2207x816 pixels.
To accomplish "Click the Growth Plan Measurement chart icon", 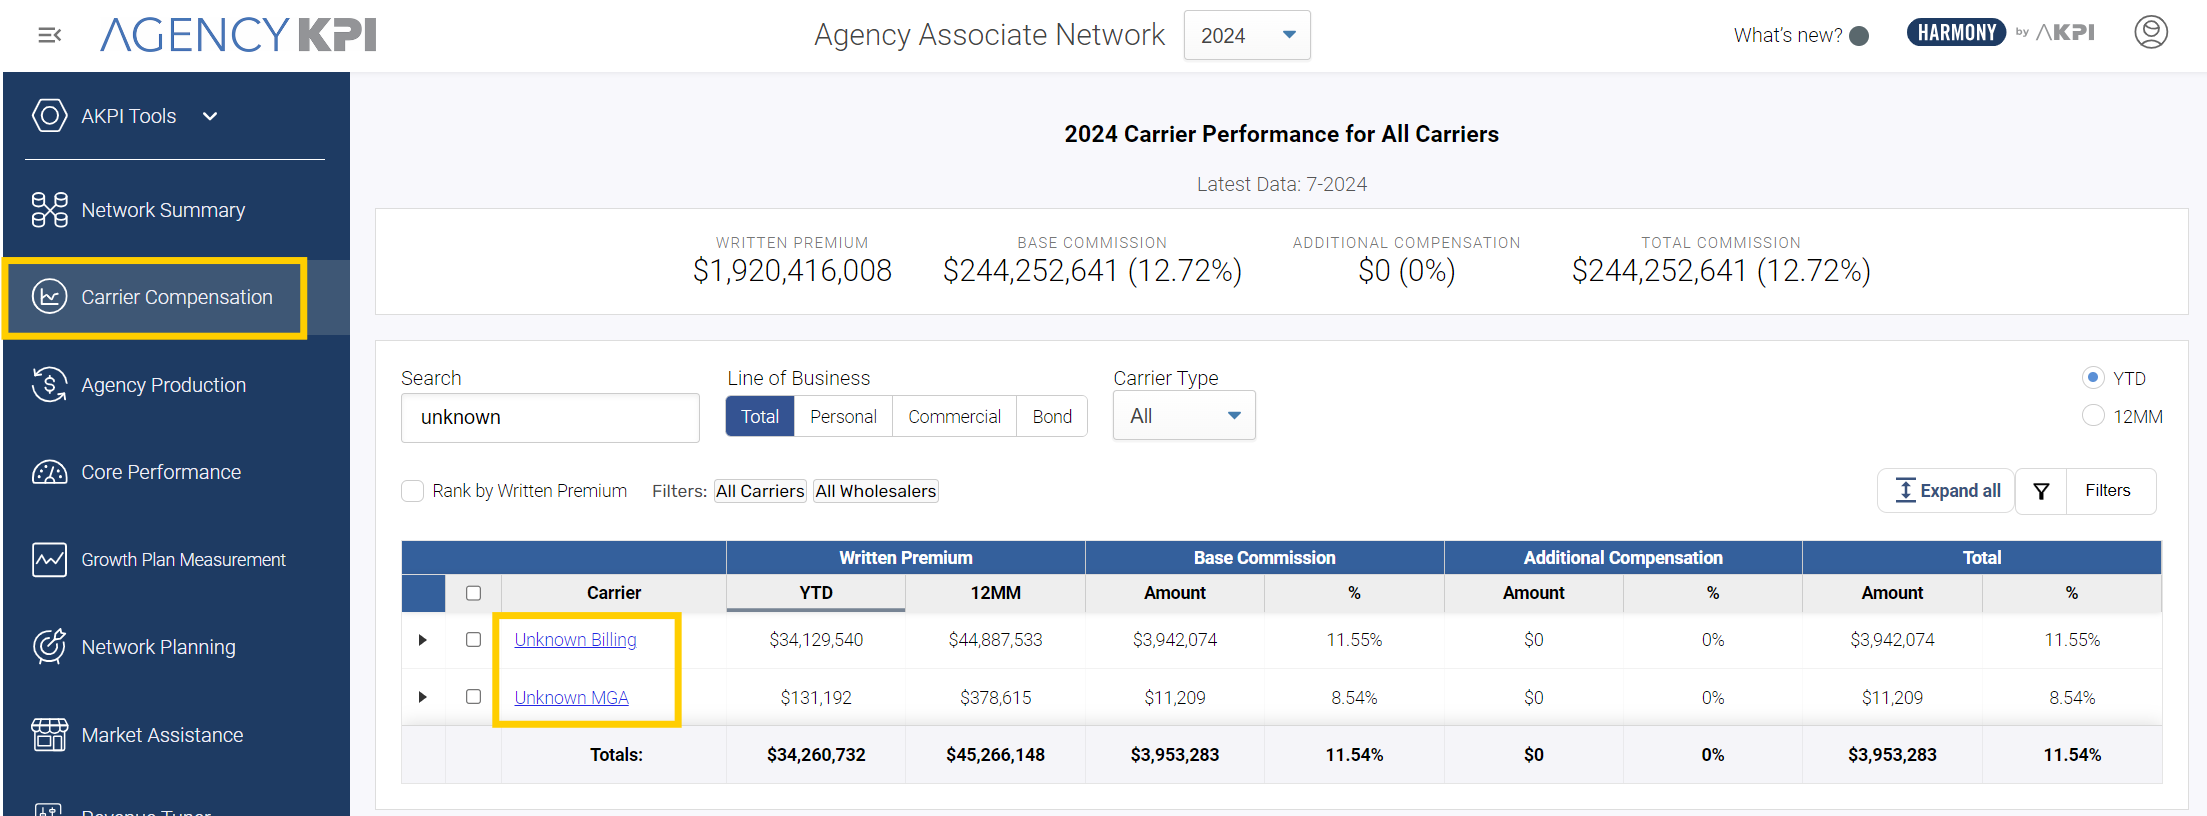I will click(49, 560).
